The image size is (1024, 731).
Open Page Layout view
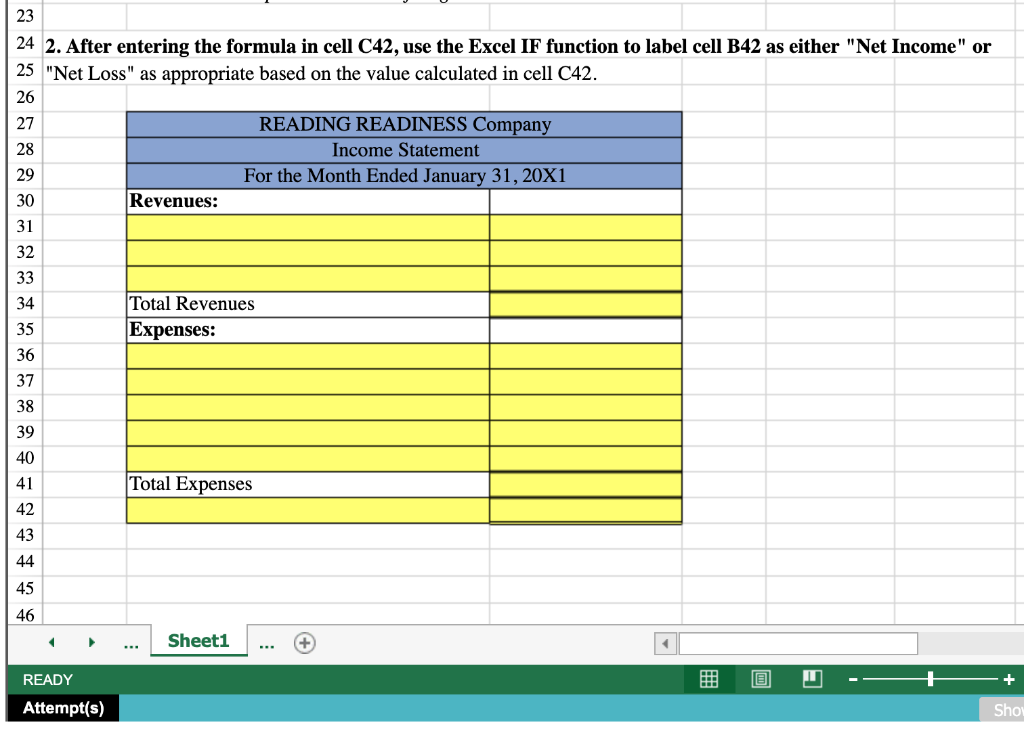pyautogui.click(x=760, y=679)
